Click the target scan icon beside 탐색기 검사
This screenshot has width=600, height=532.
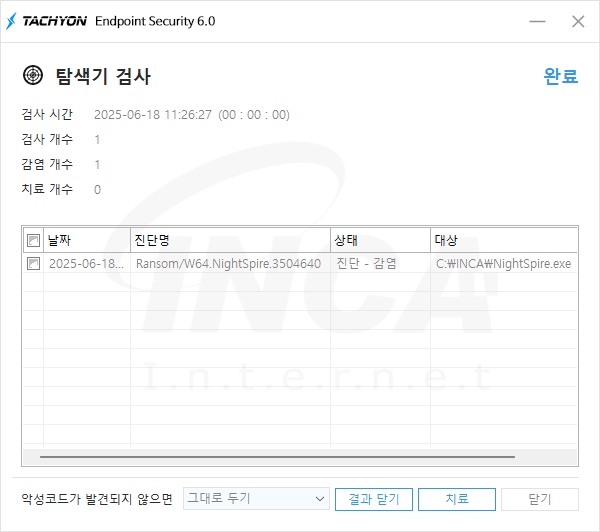coord(33,75)
